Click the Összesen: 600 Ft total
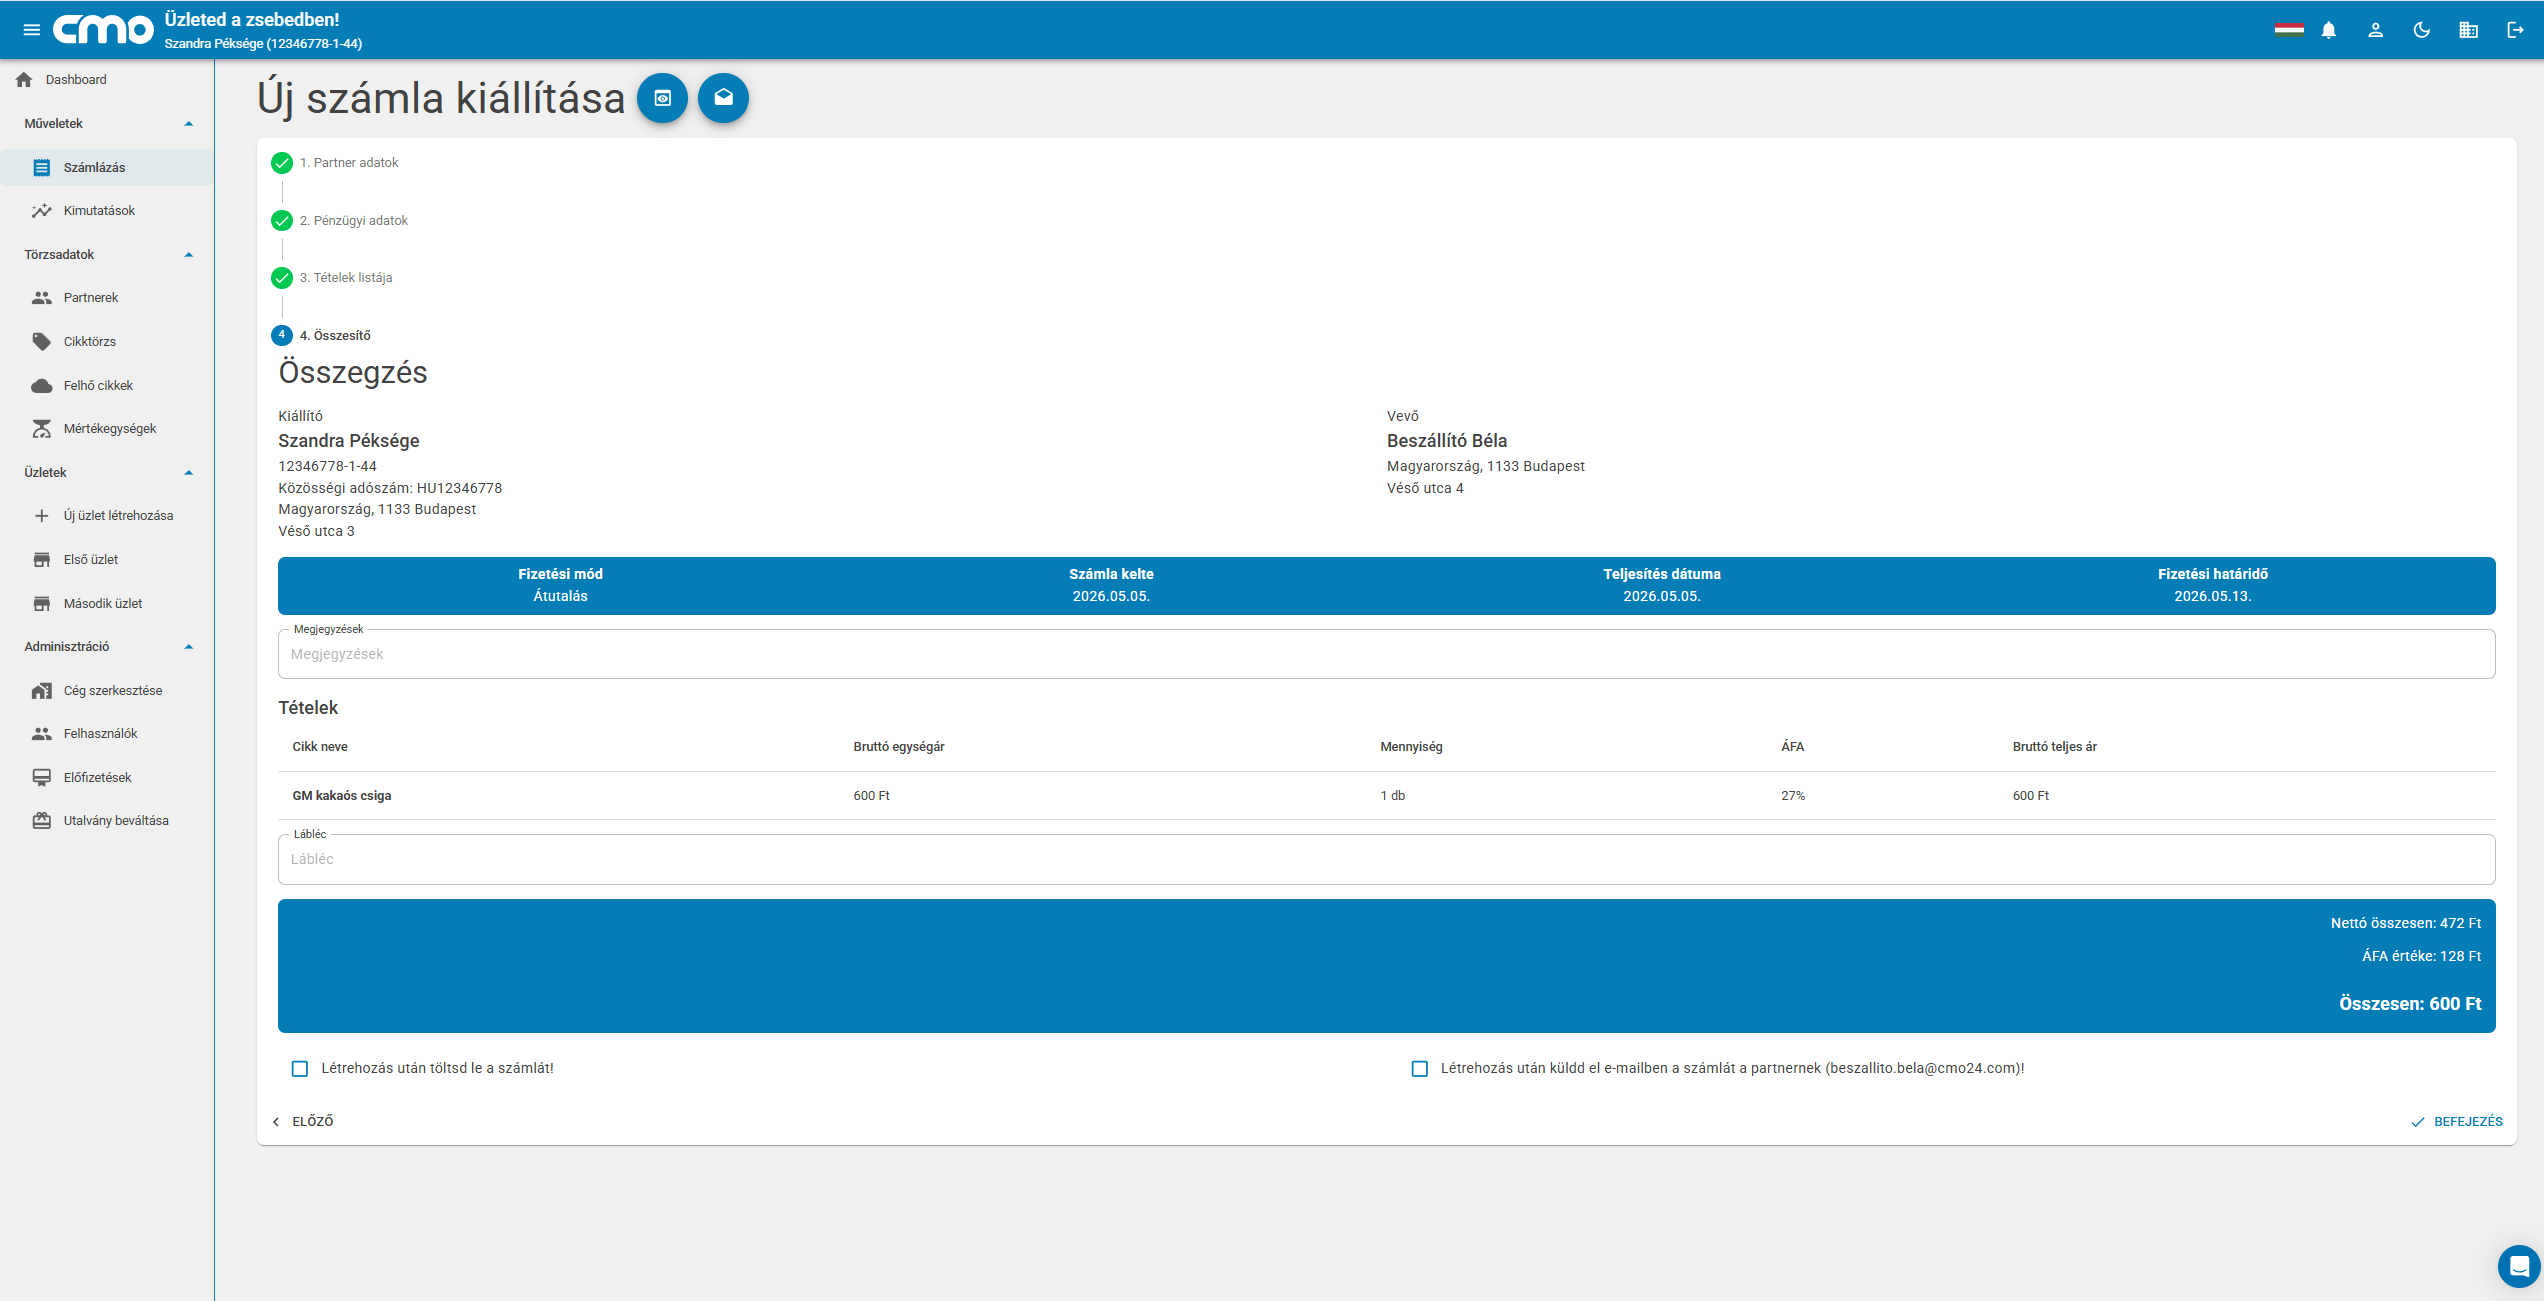This screenshot has width=2544, height=1301. [x=2410, y=1004]
